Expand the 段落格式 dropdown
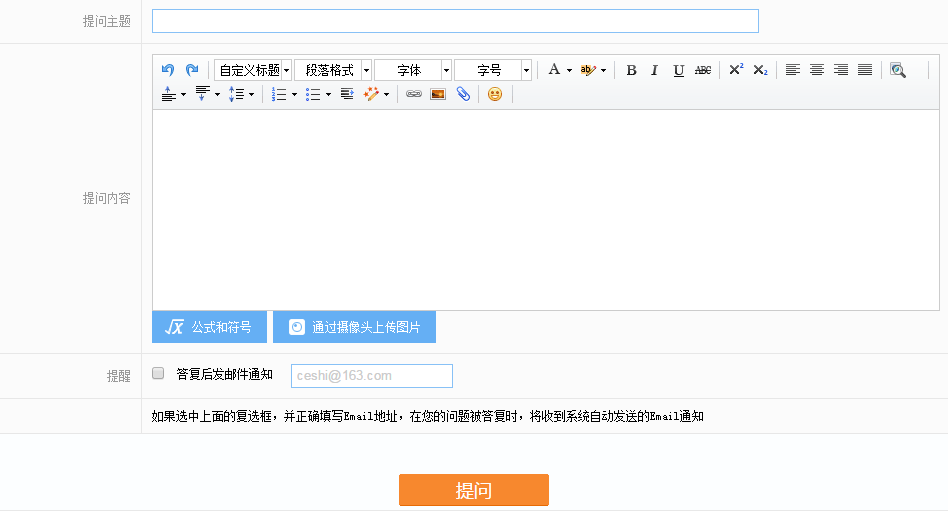 point(333,70)
